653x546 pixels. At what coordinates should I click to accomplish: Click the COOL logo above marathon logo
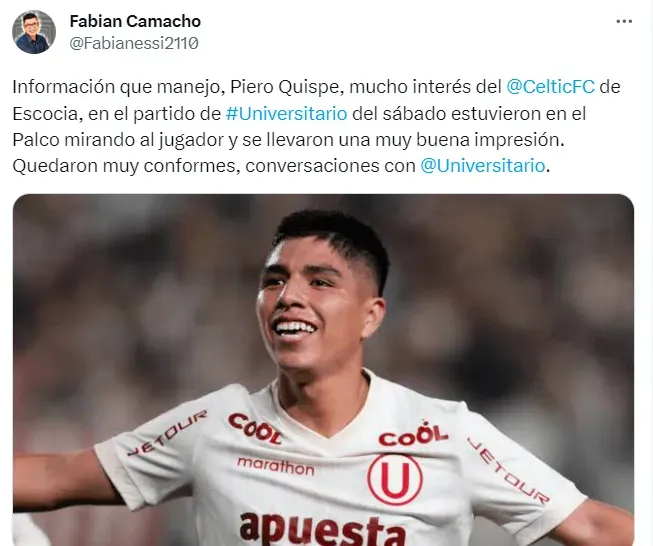(255, 428)
